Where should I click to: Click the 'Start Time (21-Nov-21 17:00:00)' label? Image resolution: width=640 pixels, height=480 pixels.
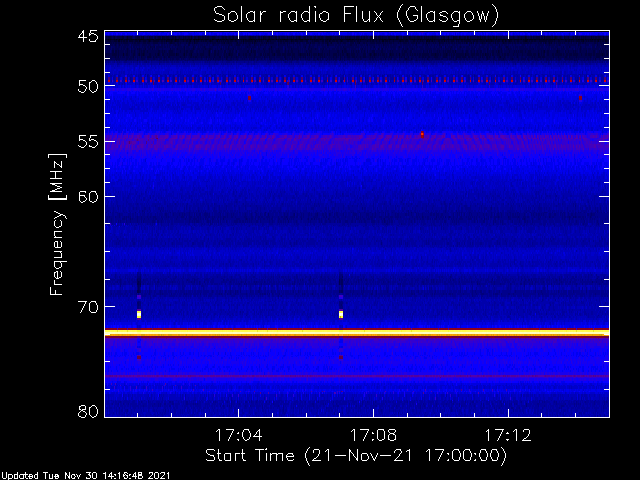(x=356, y=456)
